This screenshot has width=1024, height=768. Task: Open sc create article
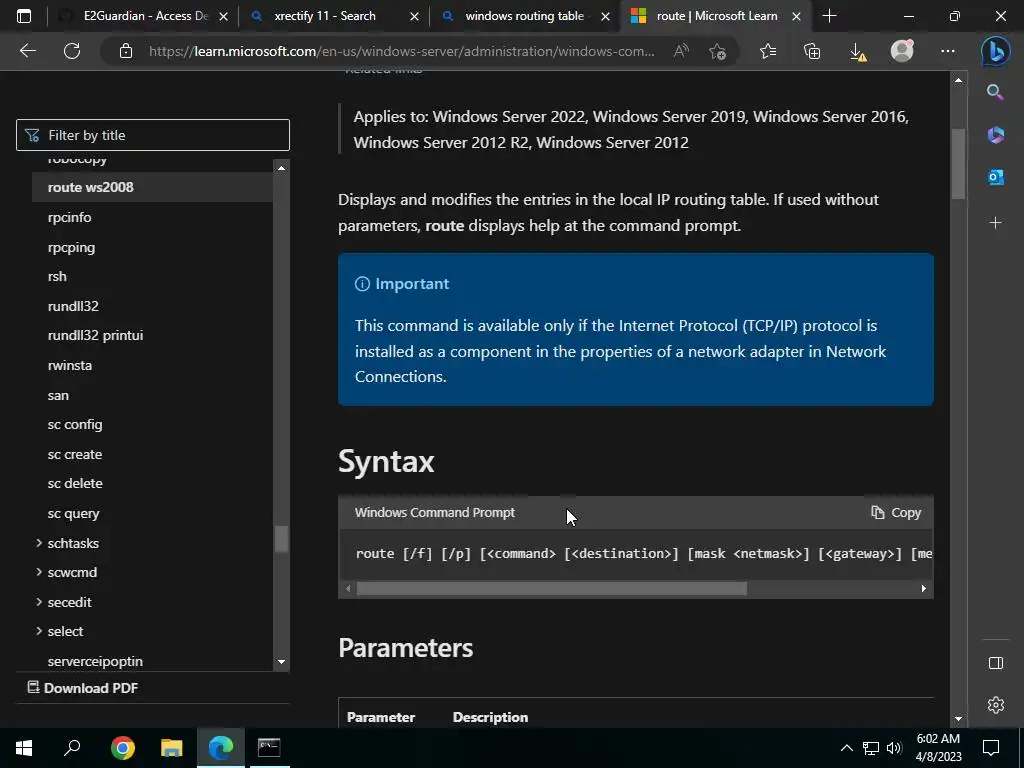pyautogui.click(x=74, y=455)
